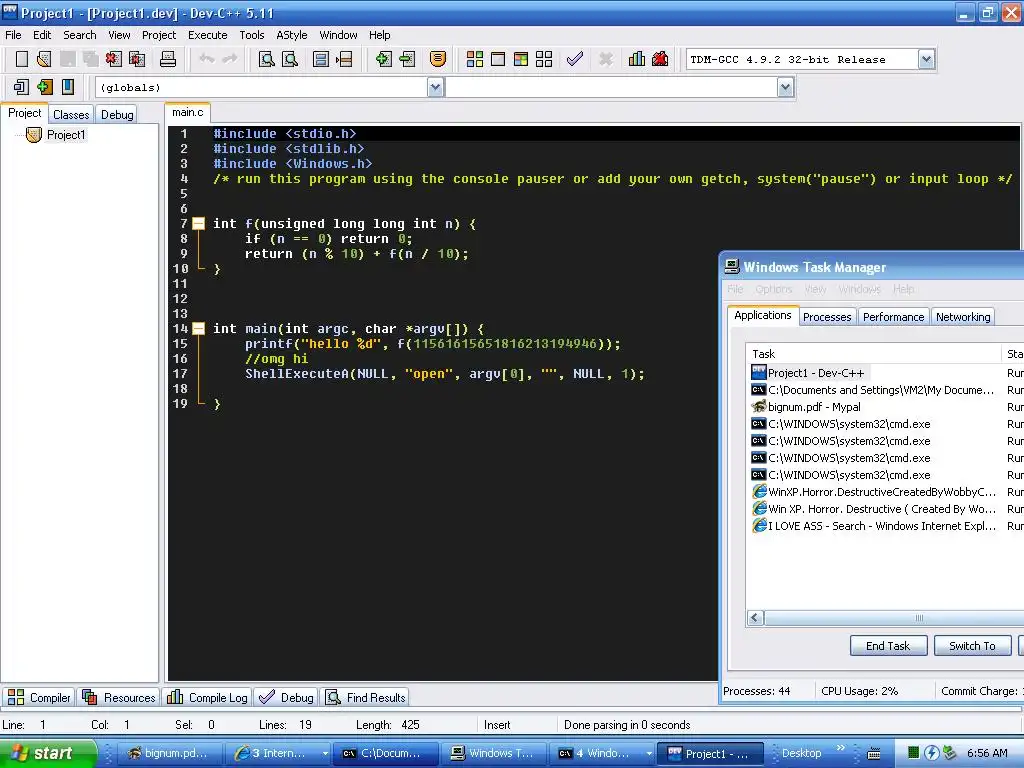Click the Rebuild All icon
The image size is (1024, 768).
coord(544,59)
